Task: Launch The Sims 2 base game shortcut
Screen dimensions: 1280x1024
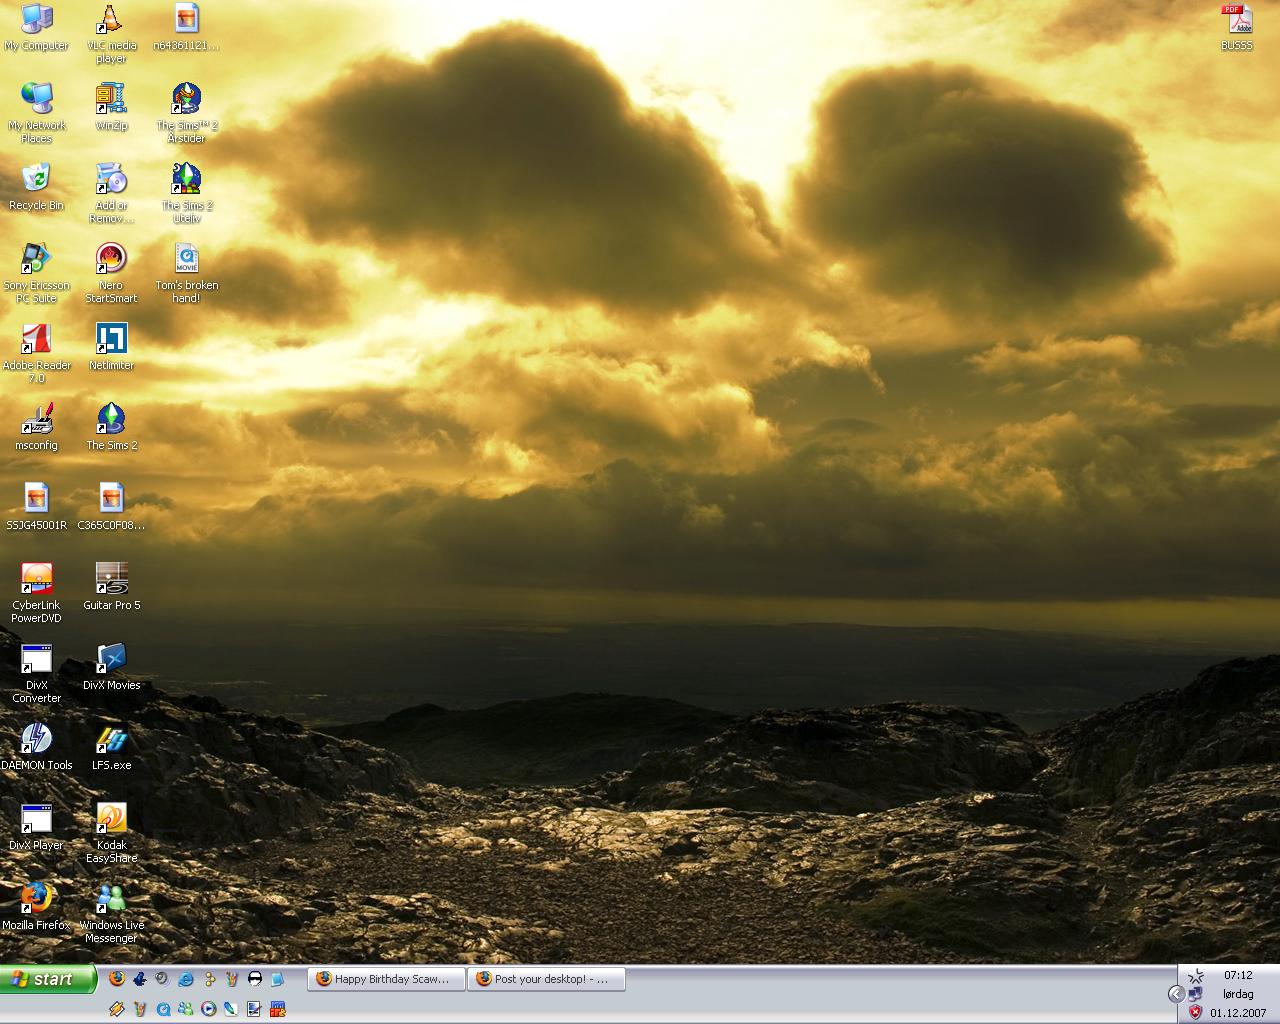Action: coord(111,427)
